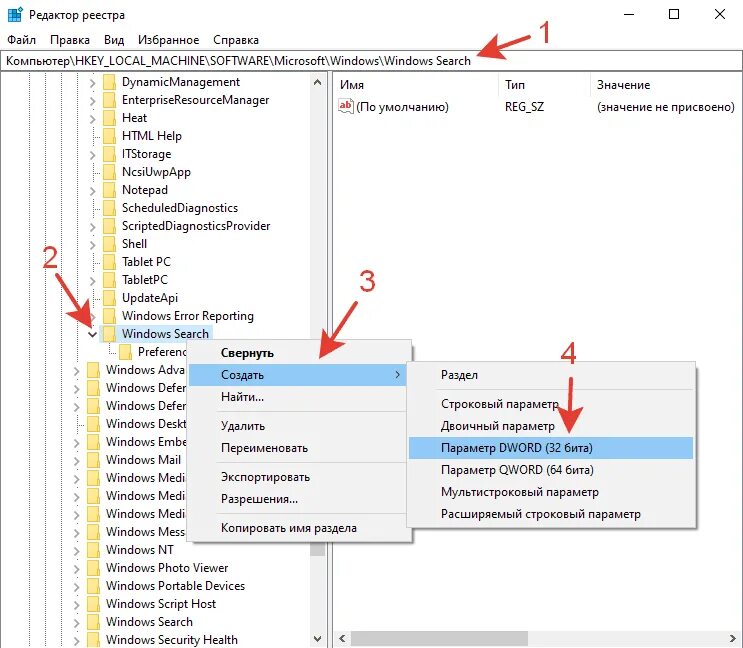Click the UpdateApi folder icon
Screen dimensions: 743x648
click(x=109, y=298)
